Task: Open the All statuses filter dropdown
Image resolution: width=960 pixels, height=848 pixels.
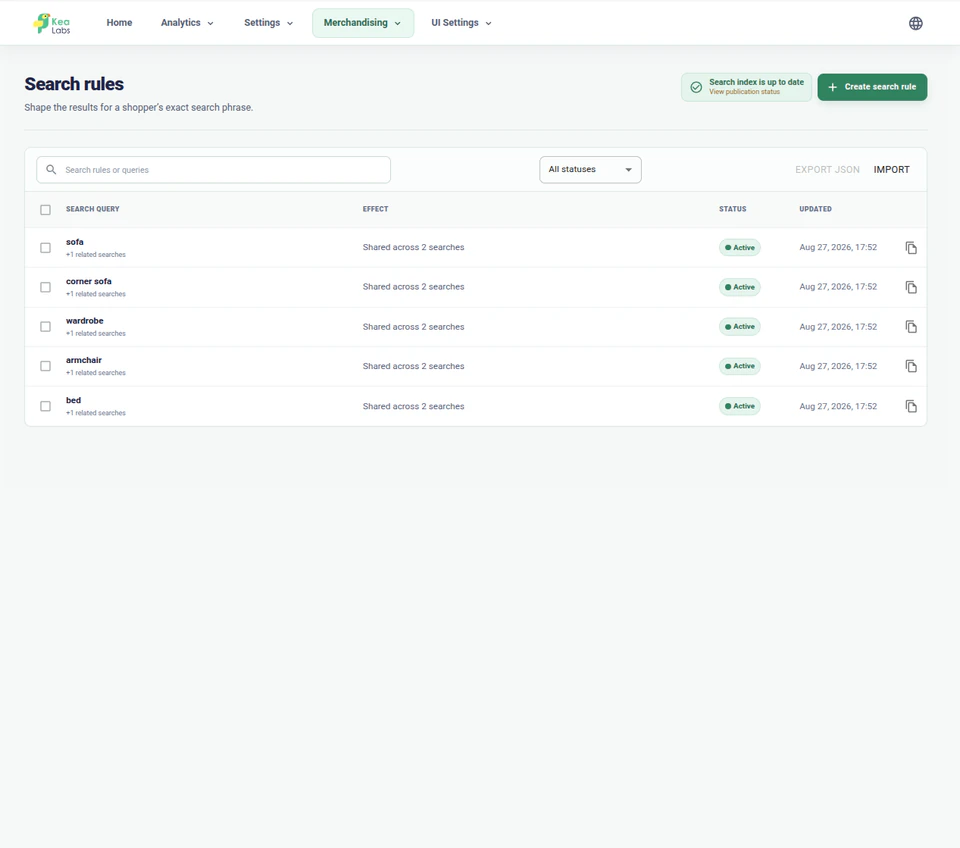Action: click(590, 170)
